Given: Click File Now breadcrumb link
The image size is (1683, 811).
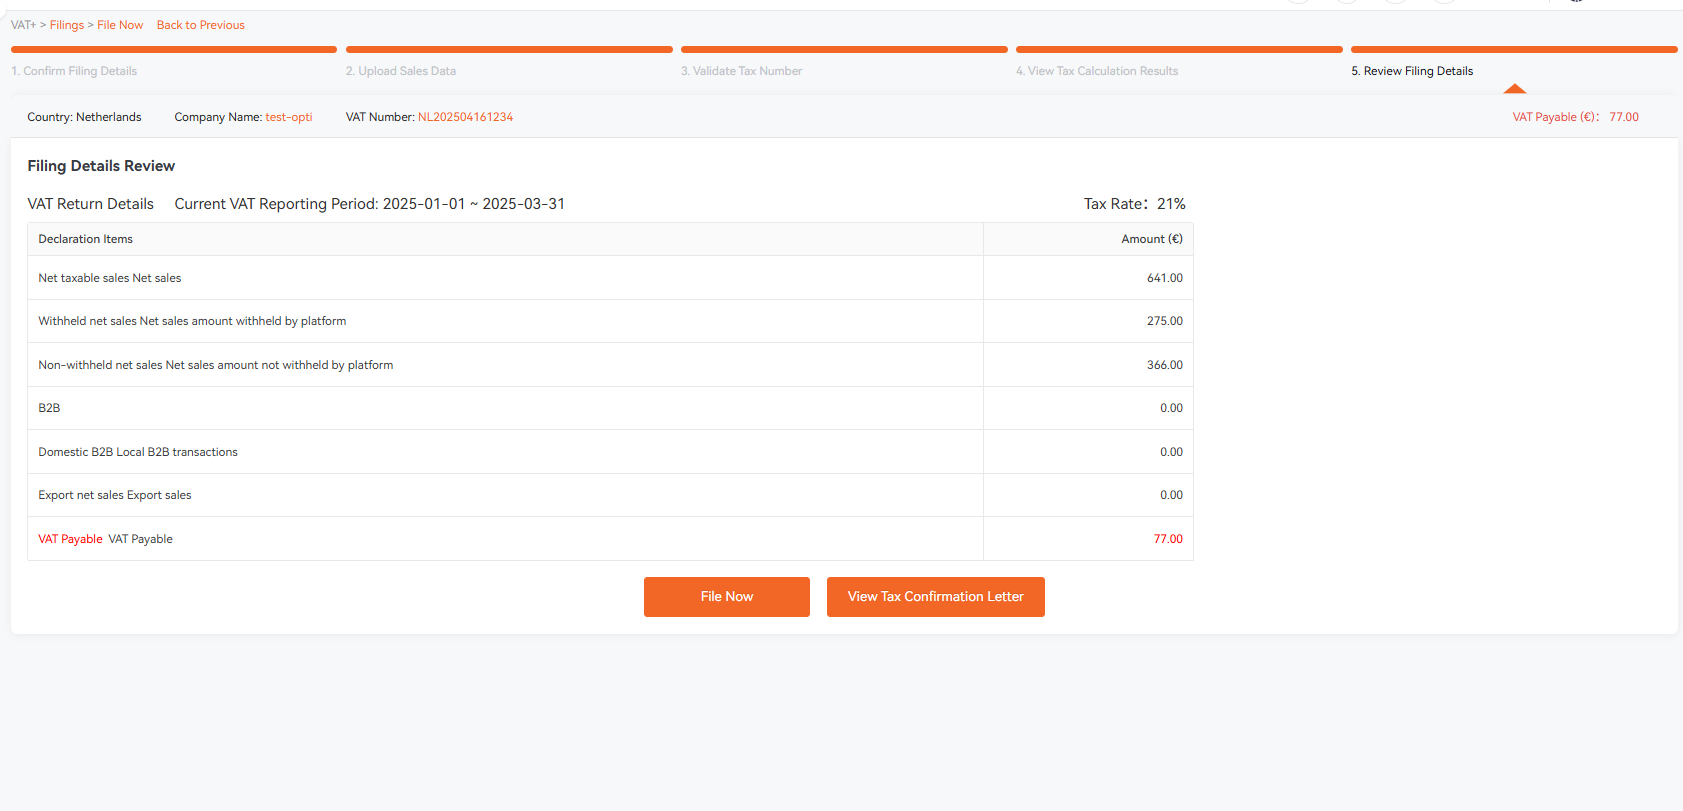Looking at the screenshot, I should coord(120,25).
